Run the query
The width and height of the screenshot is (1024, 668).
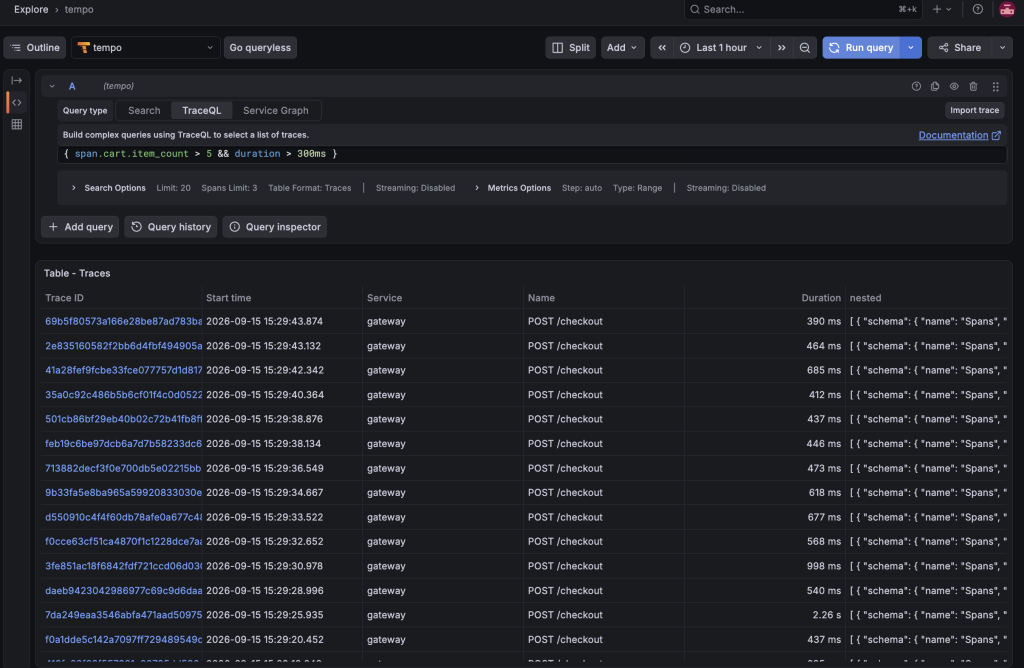861,48
